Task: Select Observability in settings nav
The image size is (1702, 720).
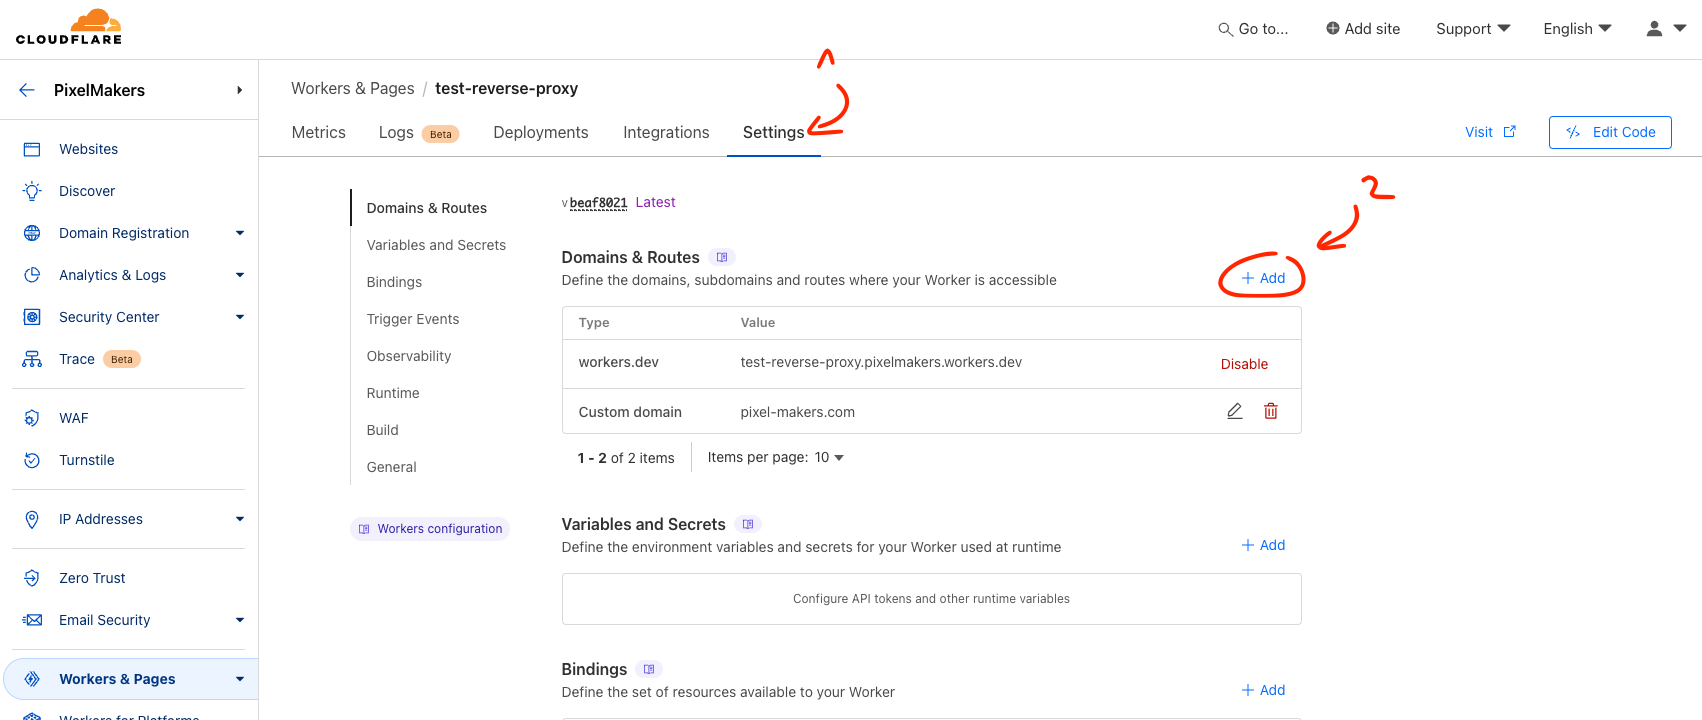Action: [409, 356]
